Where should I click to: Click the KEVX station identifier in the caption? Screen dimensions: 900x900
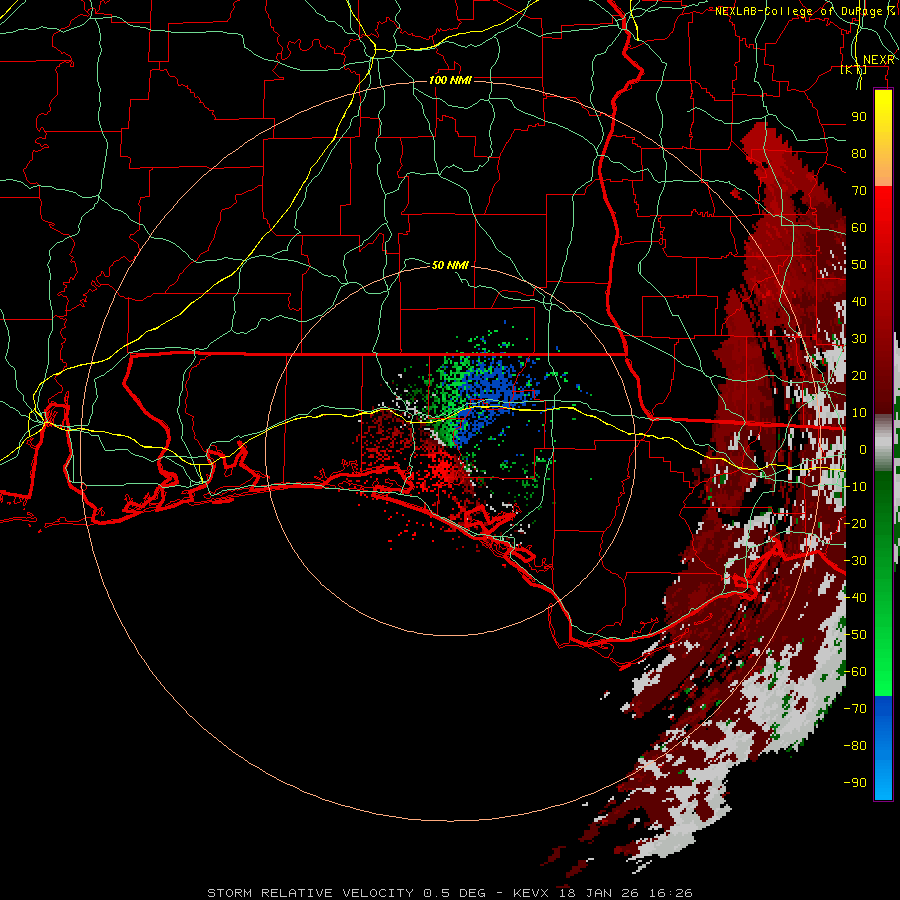tap(532, 893)
